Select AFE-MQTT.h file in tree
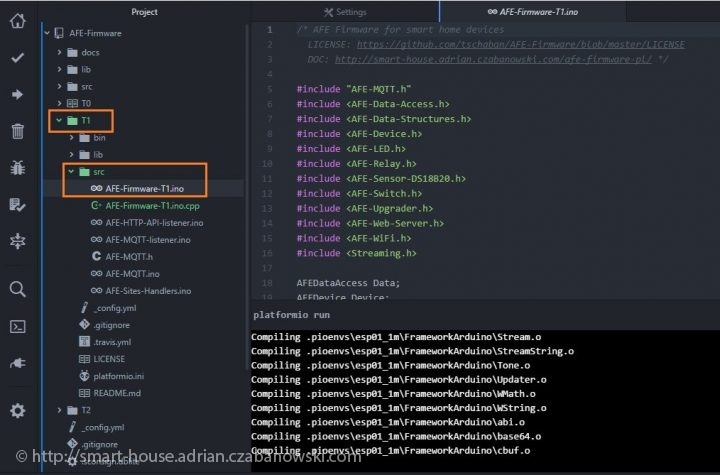 125,256
